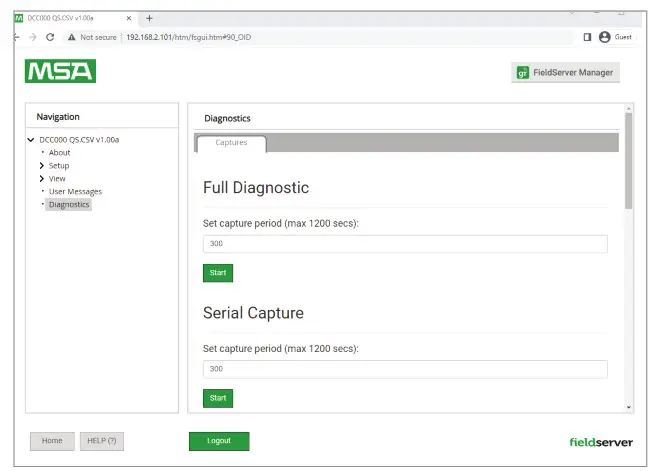Reload the browser page
The height and width of the screenshot is (471, 660).
50,37
